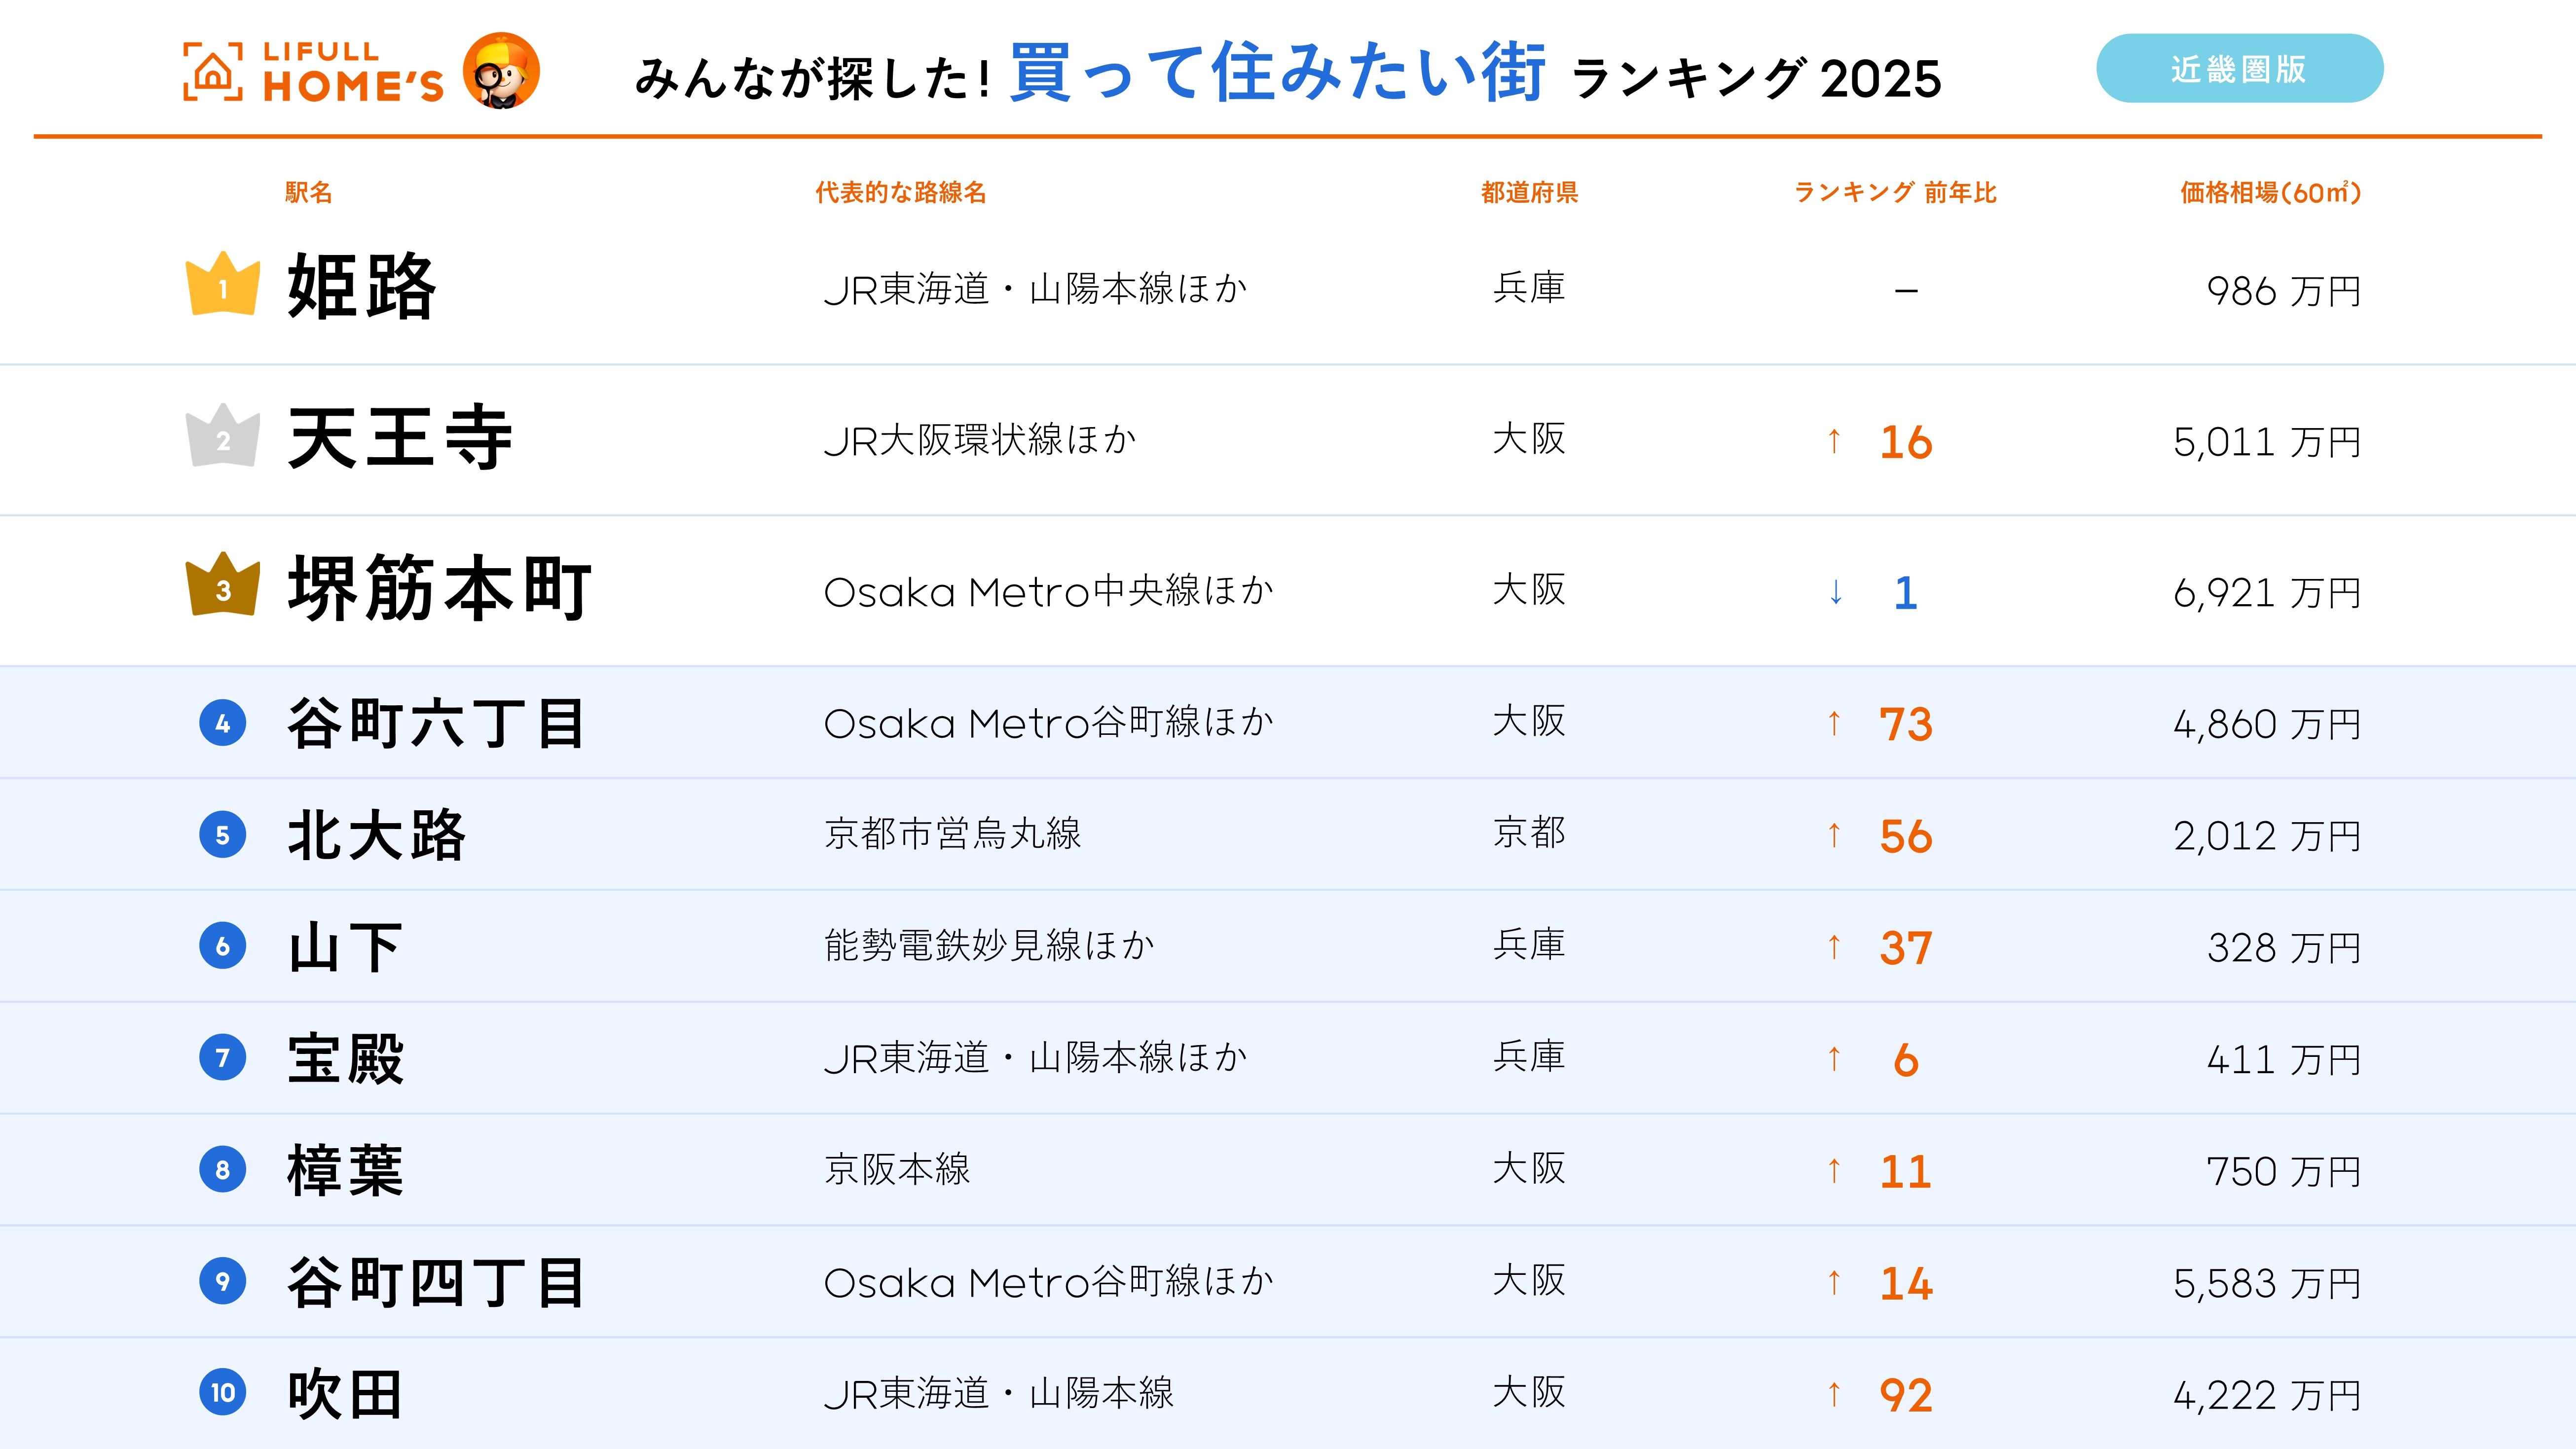Image resolution: width=2576 pixels, height=1449 pixels.
Task: Click the silver number 2 crown
Action: point(223,437)
